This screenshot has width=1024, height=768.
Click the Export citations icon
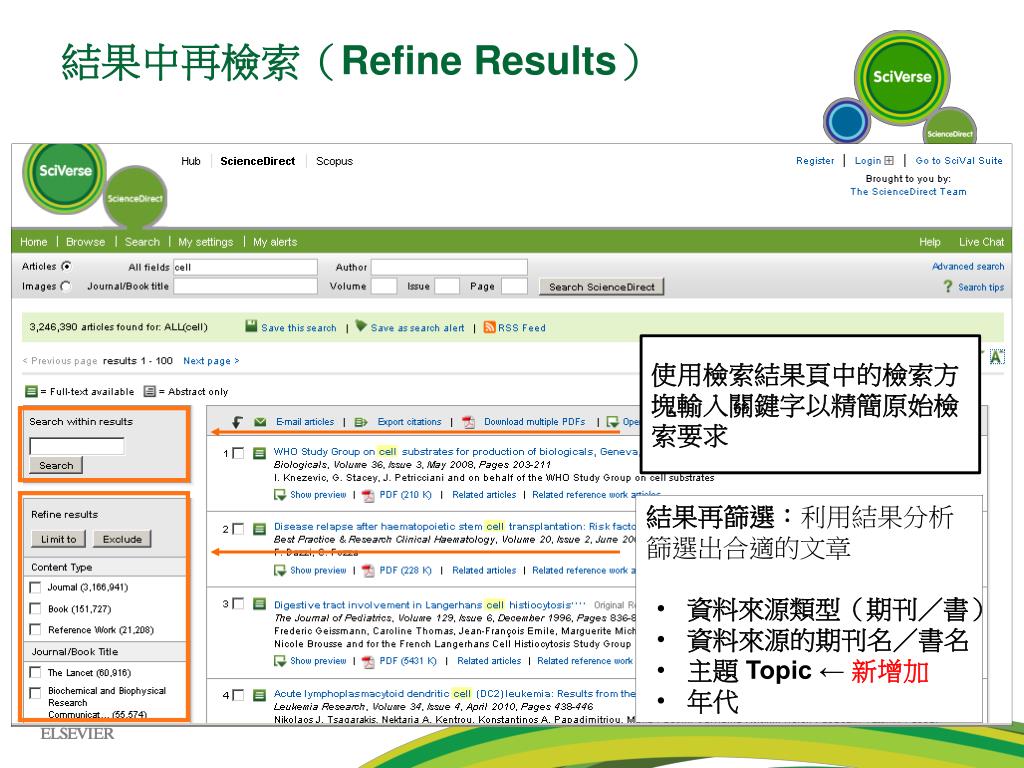[x=360, y=422]
